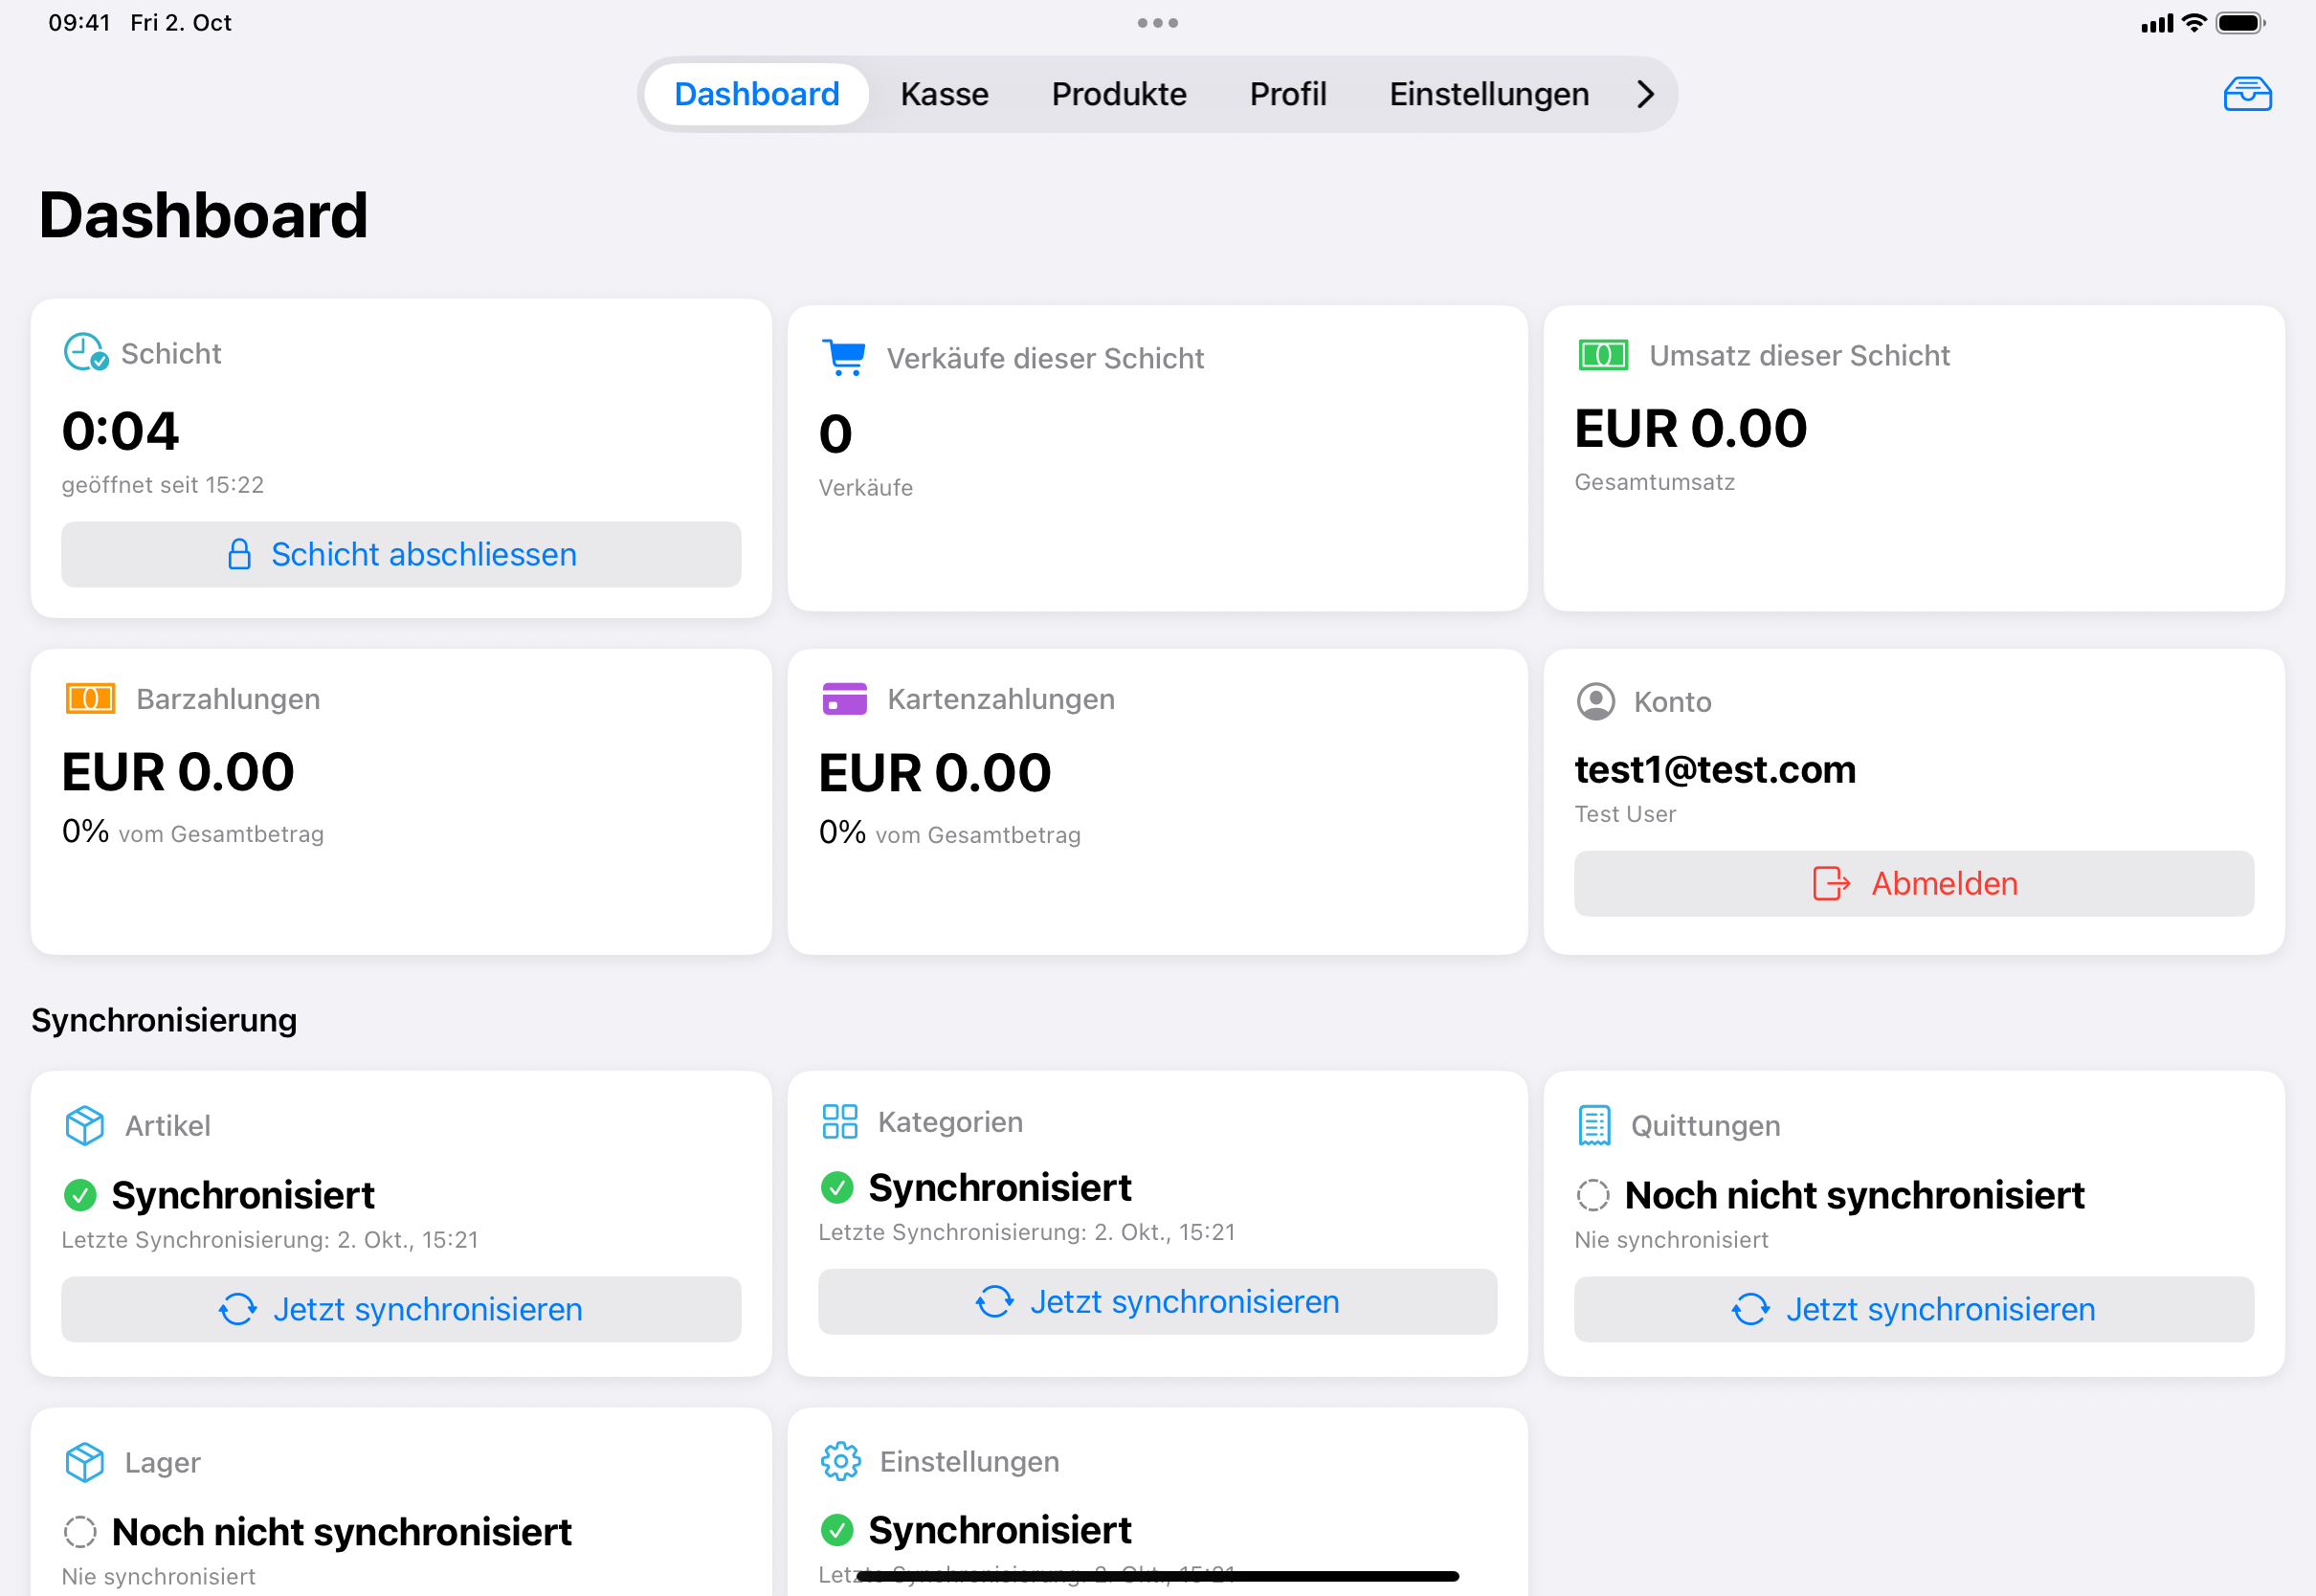Close the shift with Schicht abschliessen

coord(401,554)
